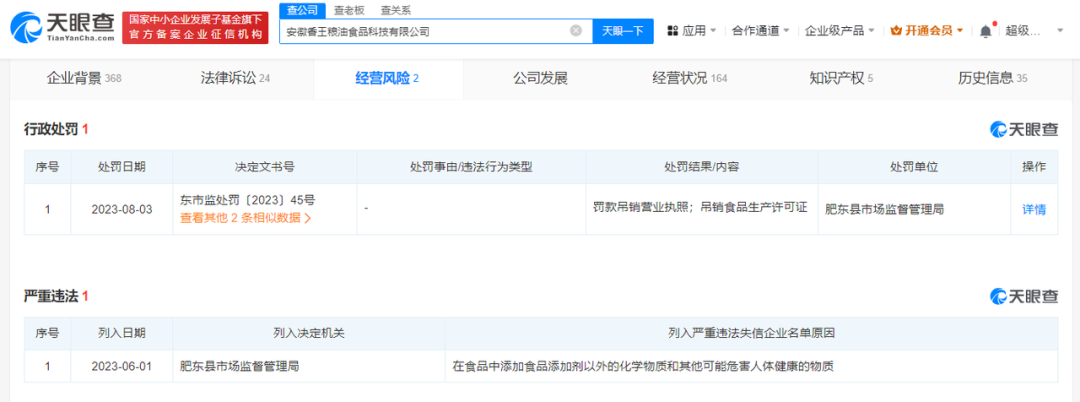This screenshot has height=402, width=1080.
Task: Clear the search box with X icon
Action: coord(576,31)
